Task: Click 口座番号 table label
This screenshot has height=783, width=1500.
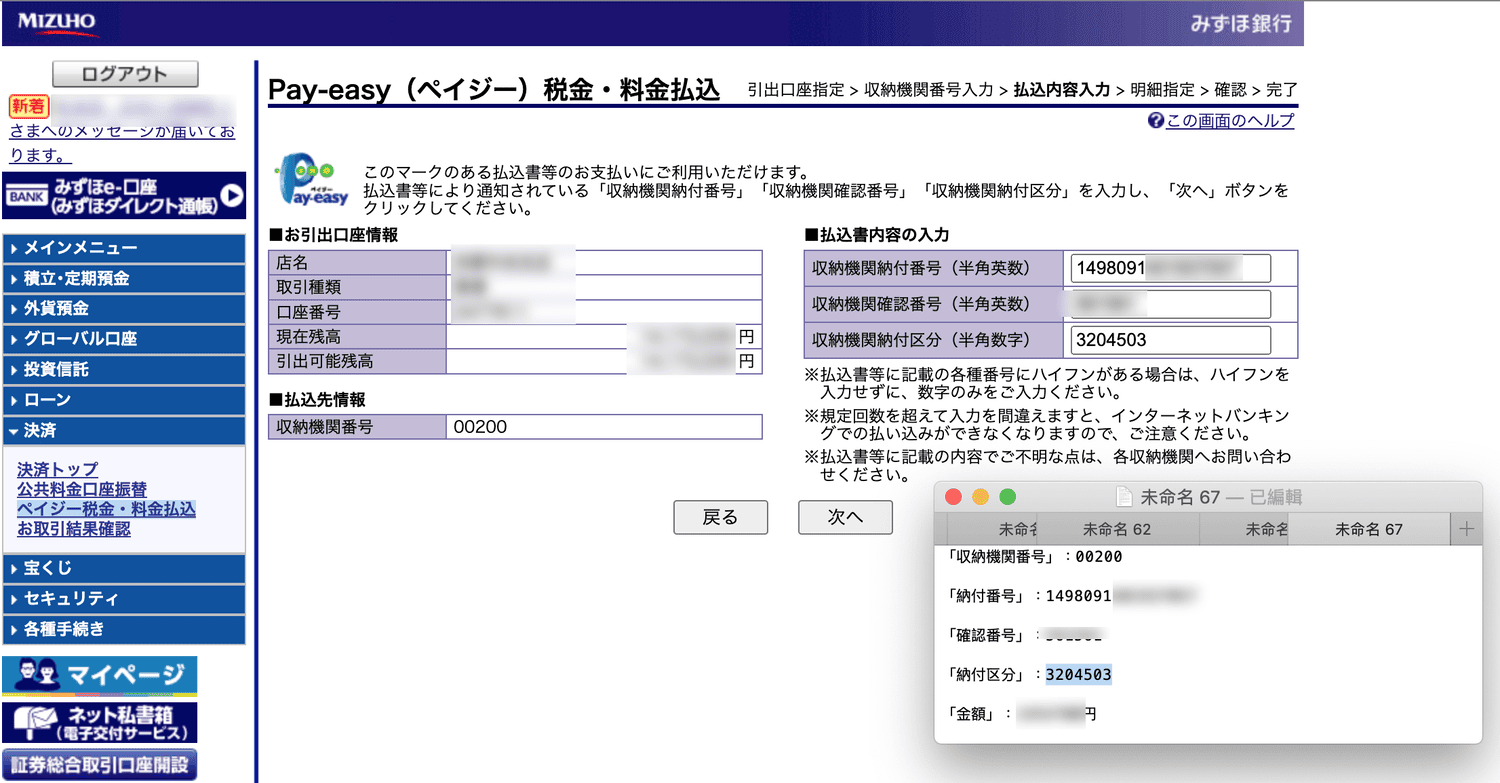Action: (309, 312)
